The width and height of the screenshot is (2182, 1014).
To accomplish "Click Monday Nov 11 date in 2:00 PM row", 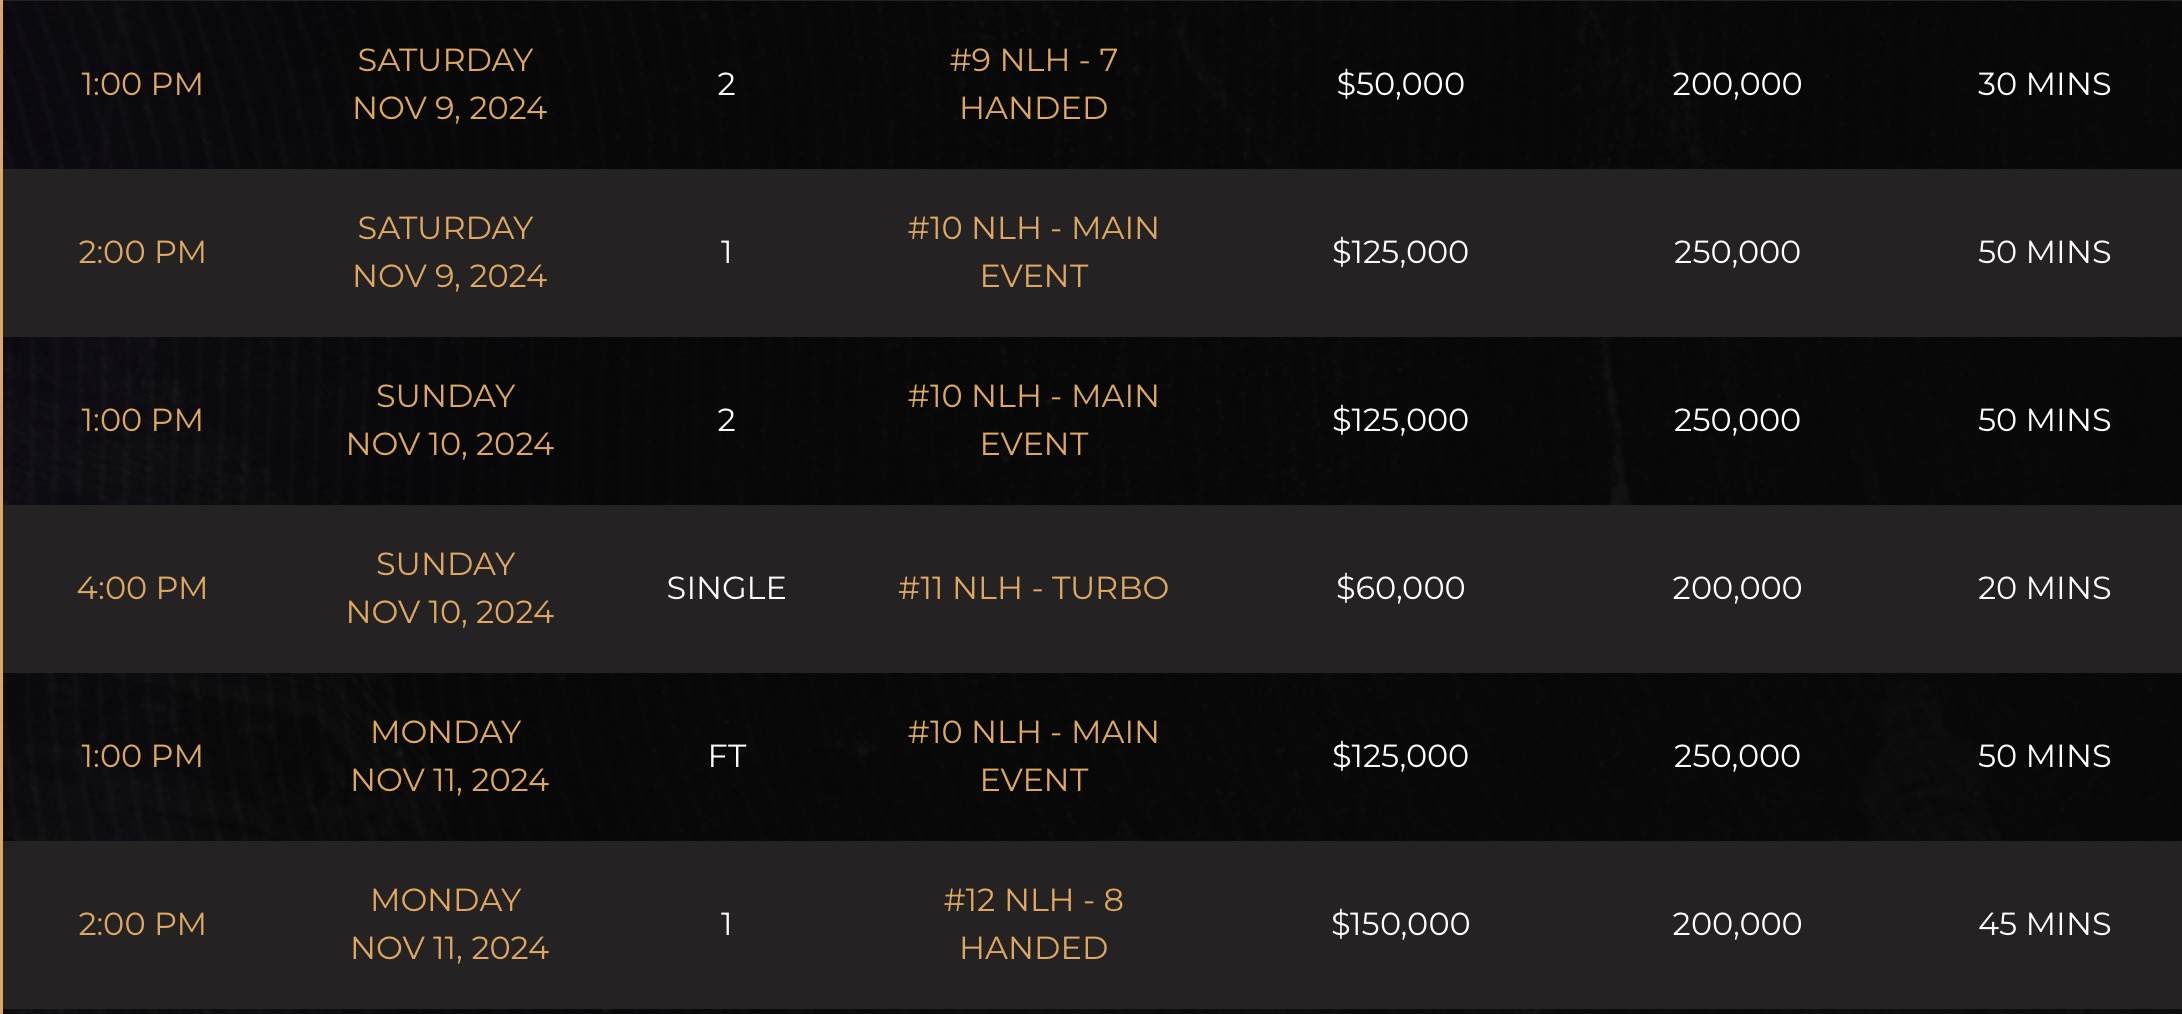I will pyautogui.click(x=449, y=924).
